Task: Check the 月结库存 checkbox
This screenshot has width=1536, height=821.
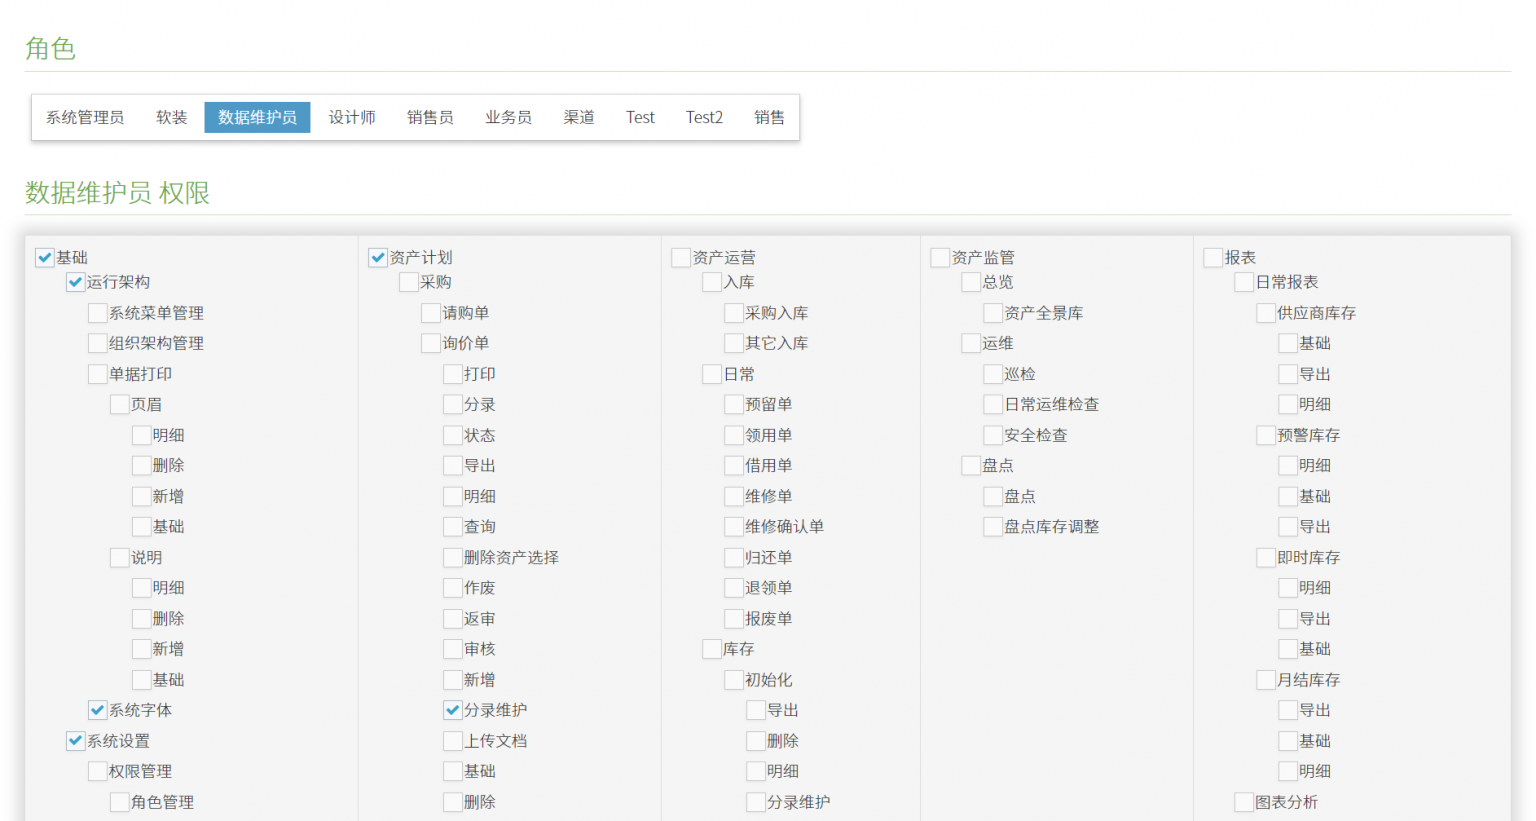Action: pyautogui.click(x=1266, y=680)
